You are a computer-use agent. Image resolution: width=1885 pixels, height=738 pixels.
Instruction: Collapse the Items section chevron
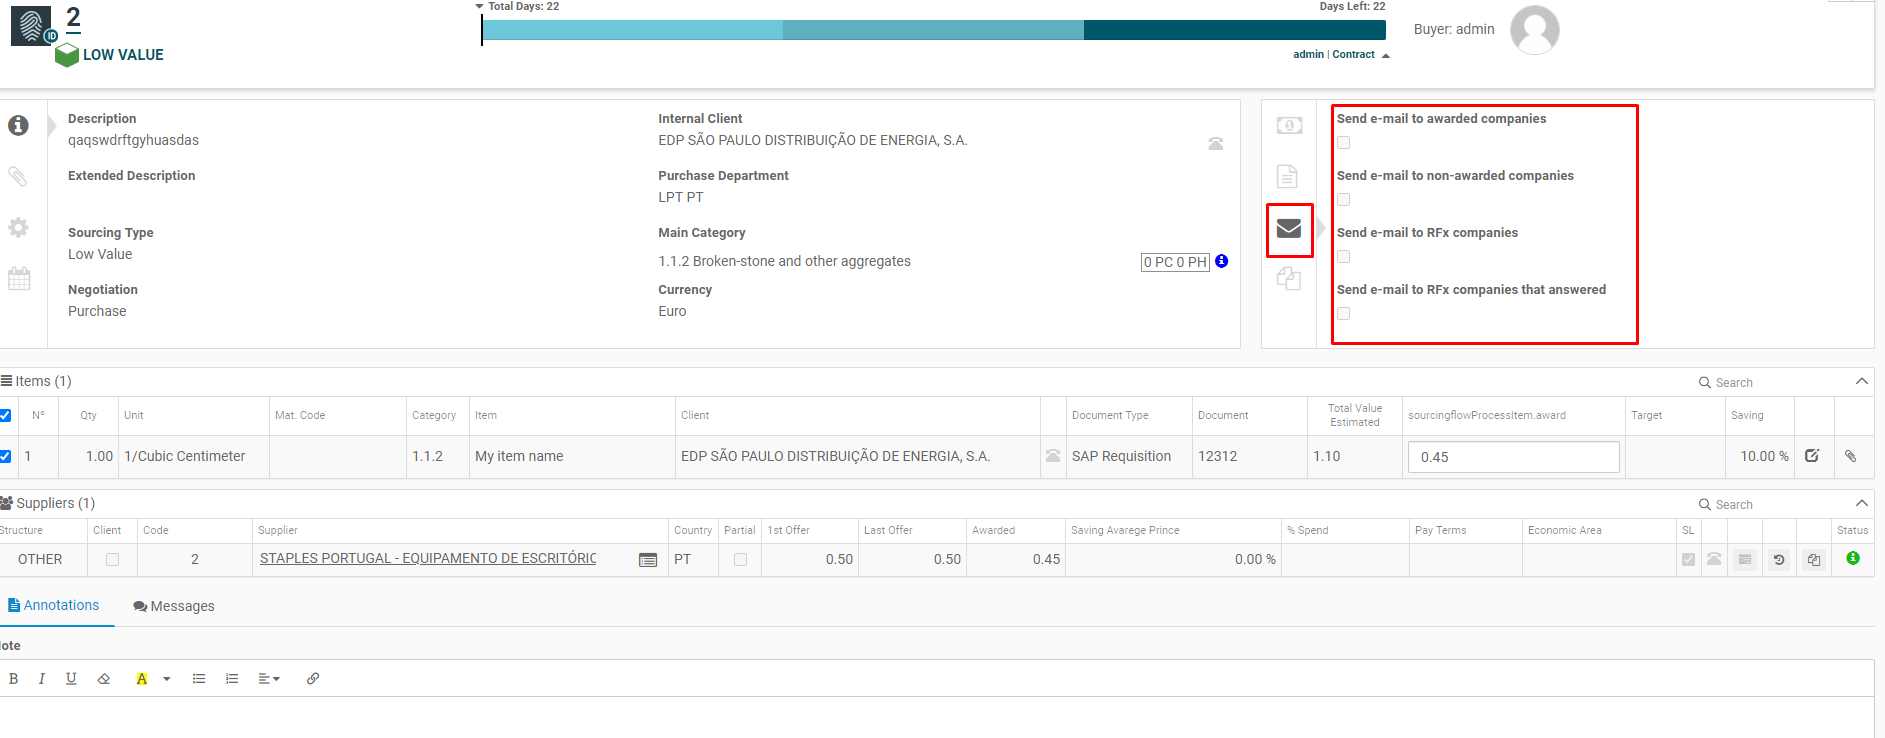[1861, 381]
